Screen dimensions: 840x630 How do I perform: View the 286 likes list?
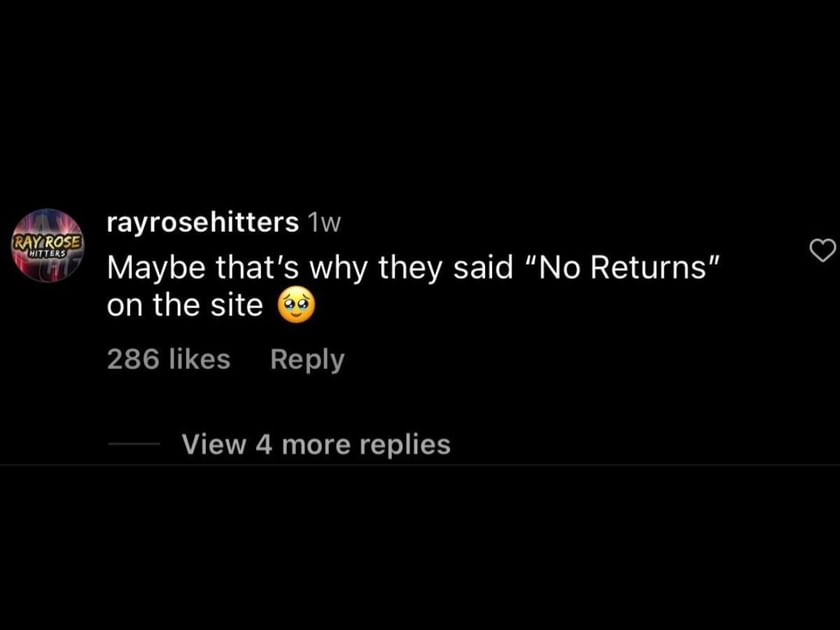tap(168, 359)
